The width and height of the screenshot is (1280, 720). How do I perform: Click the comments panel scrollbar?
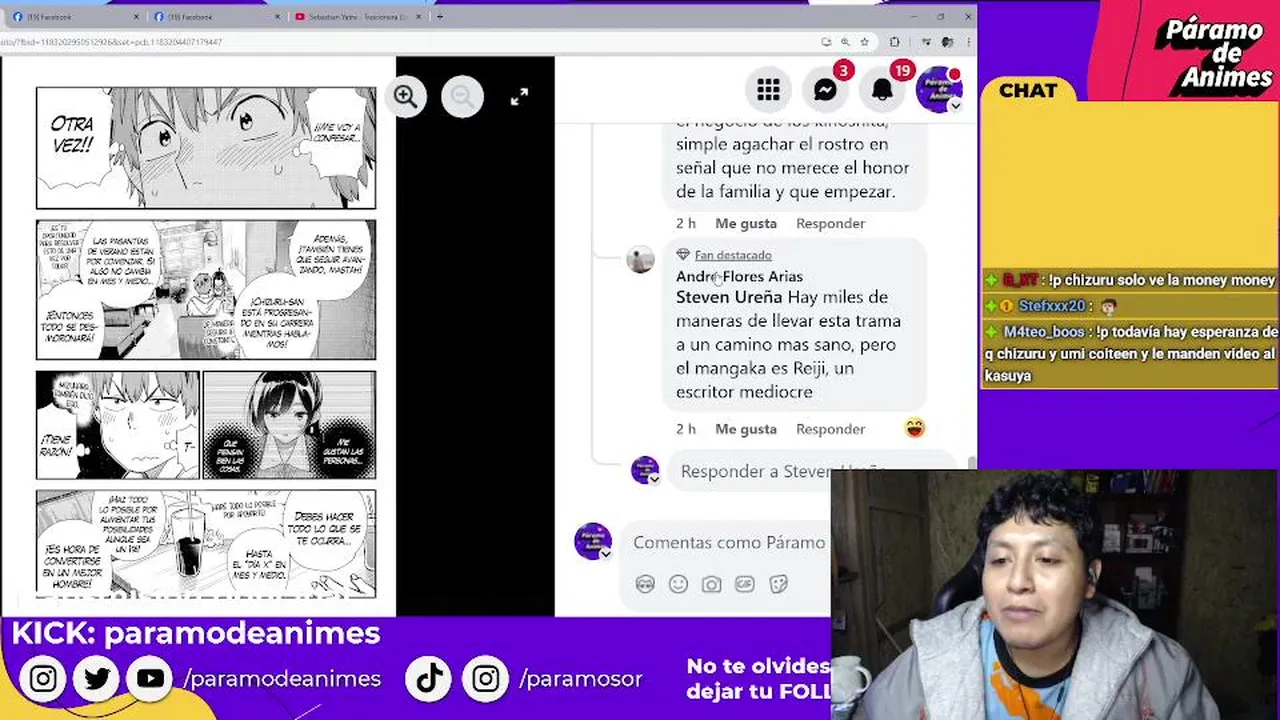971,462
